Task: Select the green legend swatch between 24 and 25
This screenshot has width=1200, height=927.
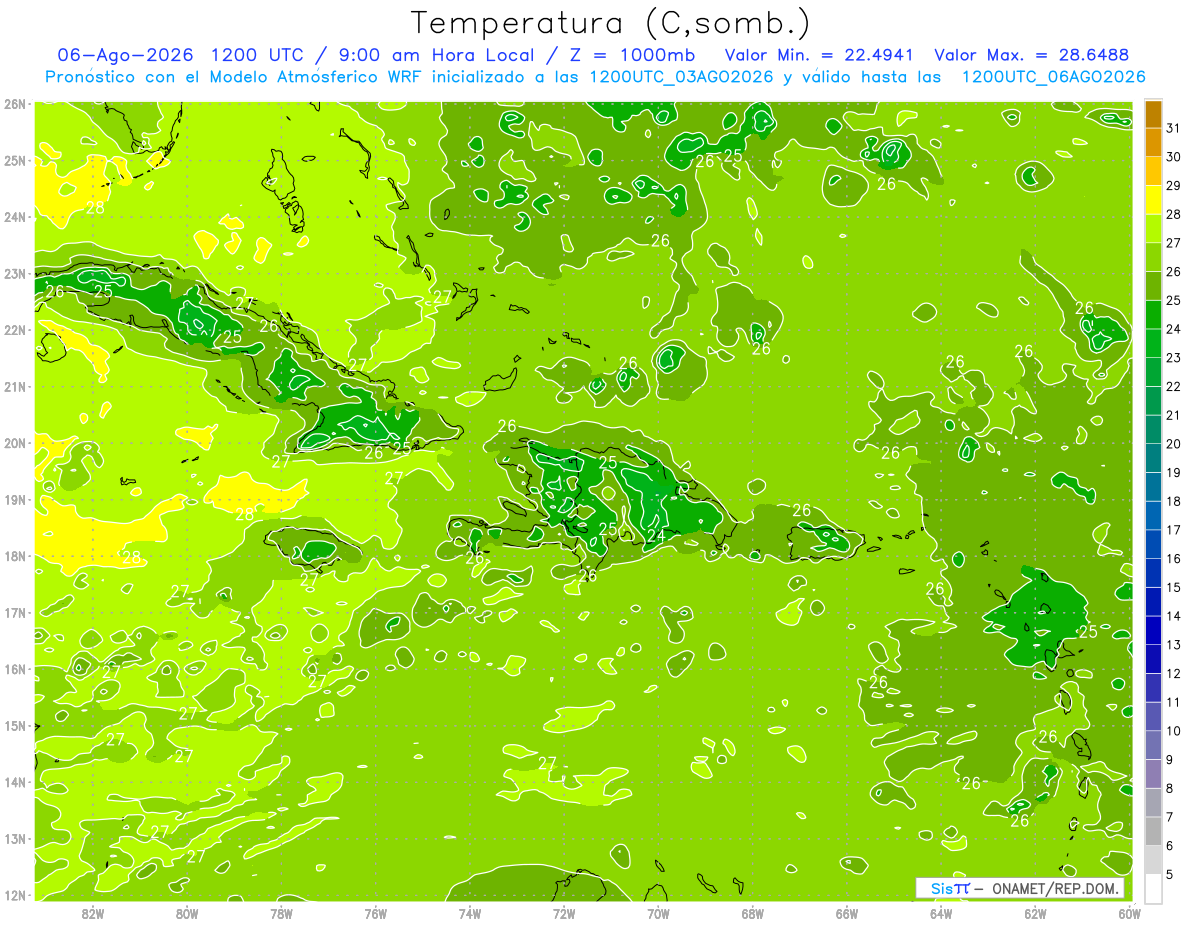Action: click(x=1153, y=315)
